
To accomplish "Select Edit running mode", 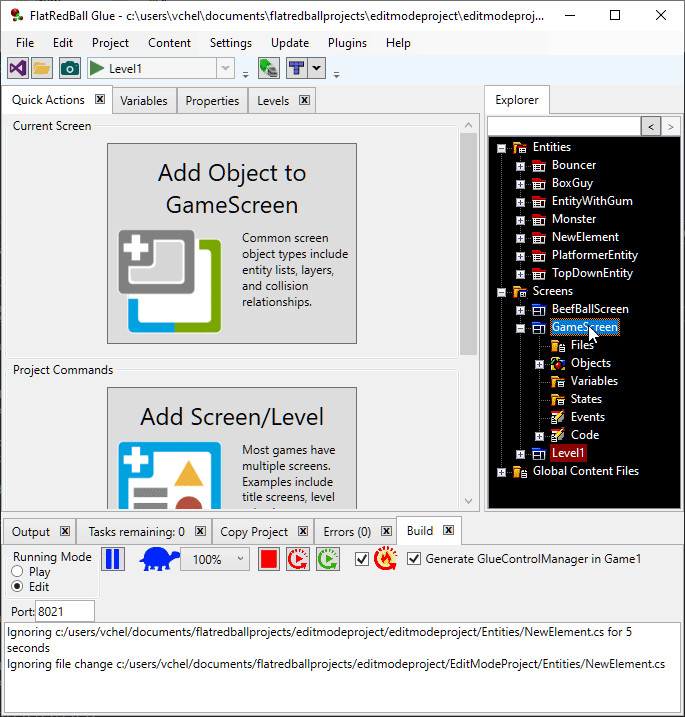I will tap(17, 586).
